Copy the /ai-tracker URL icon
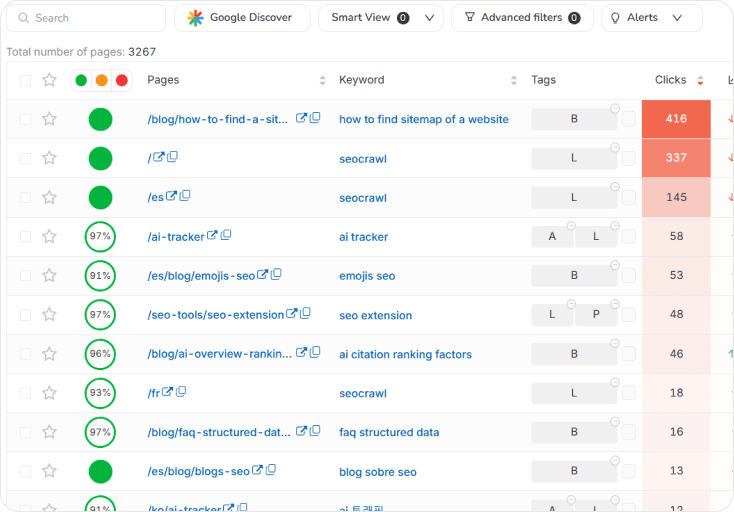The image size is (734, 512). point(226,234)
